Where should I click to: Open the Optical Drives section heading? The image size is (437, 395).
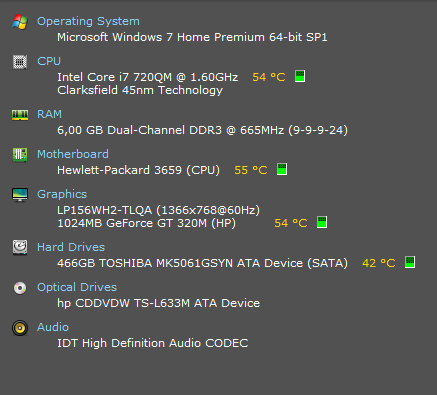77,287
